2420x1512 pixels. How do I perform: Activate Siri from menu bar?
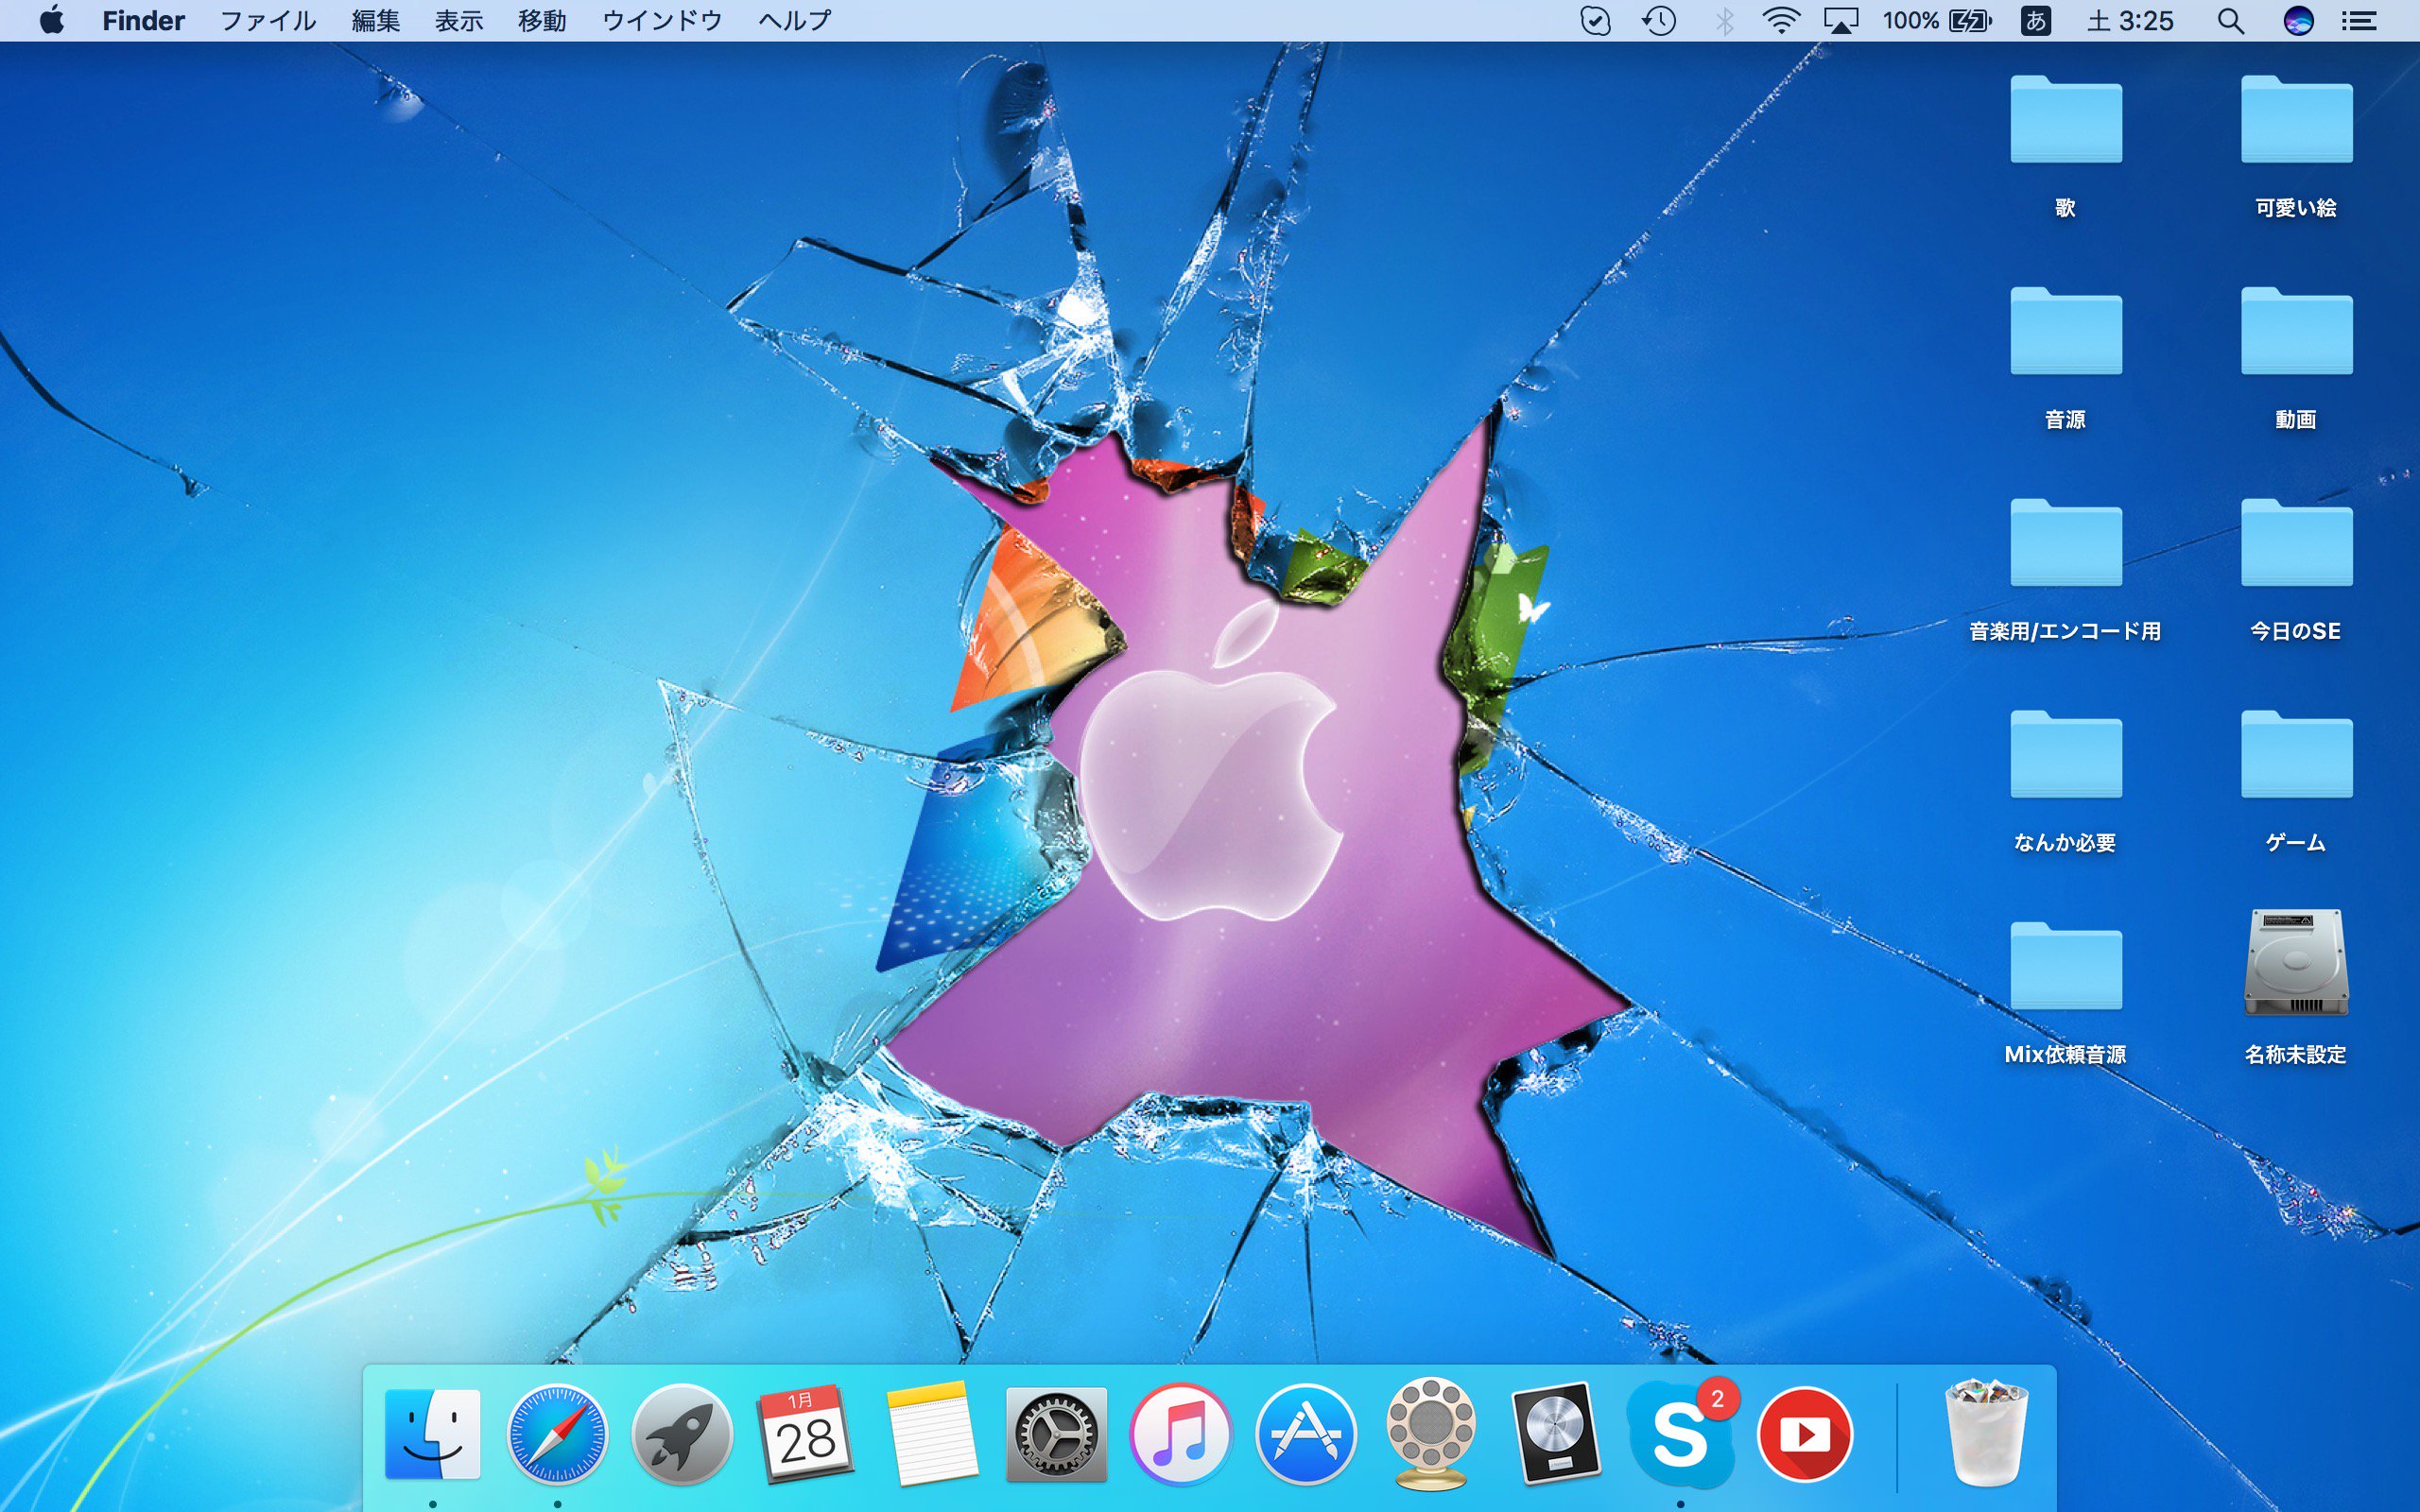pos(2298,20)
